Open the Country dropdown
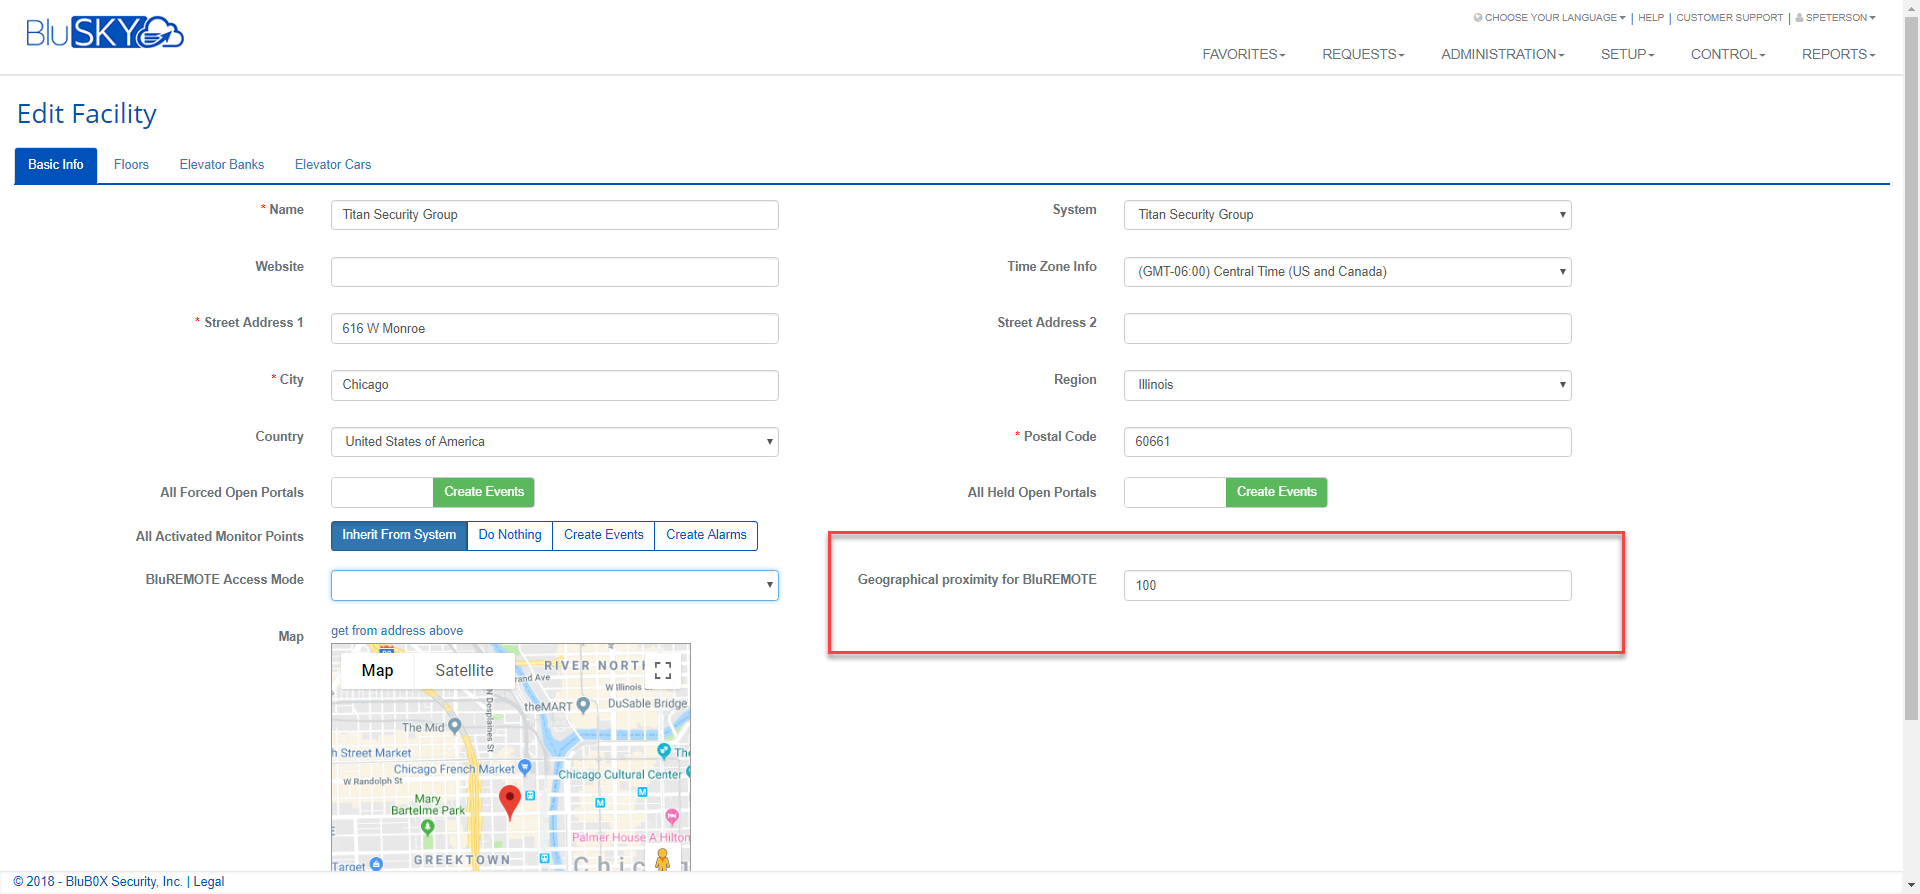 pyautogui.click(x=554, y=442)
